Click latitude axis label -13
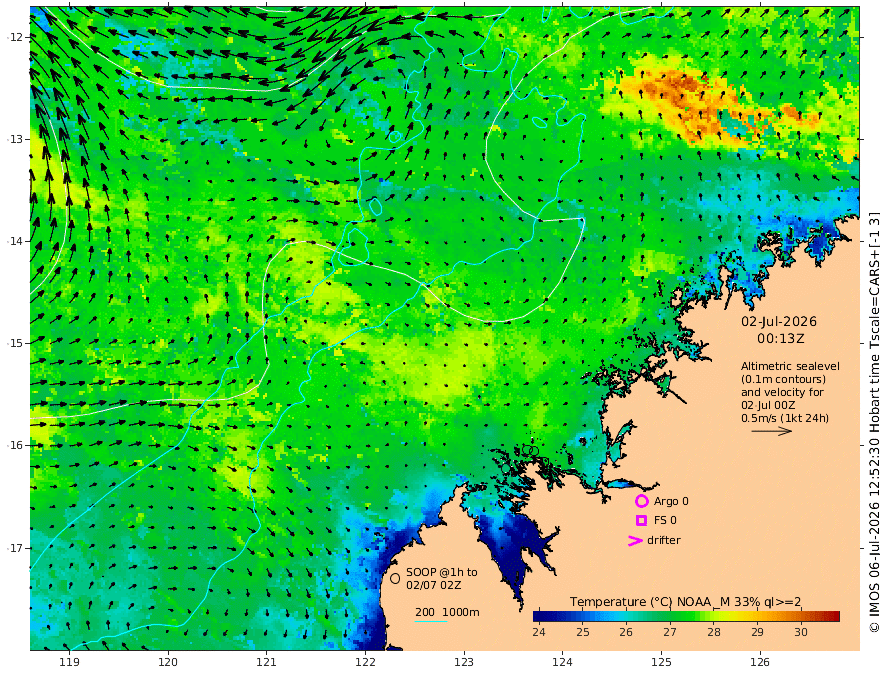Image resolution: width=880 pixels, height=680 pixels. pos(15,139)
